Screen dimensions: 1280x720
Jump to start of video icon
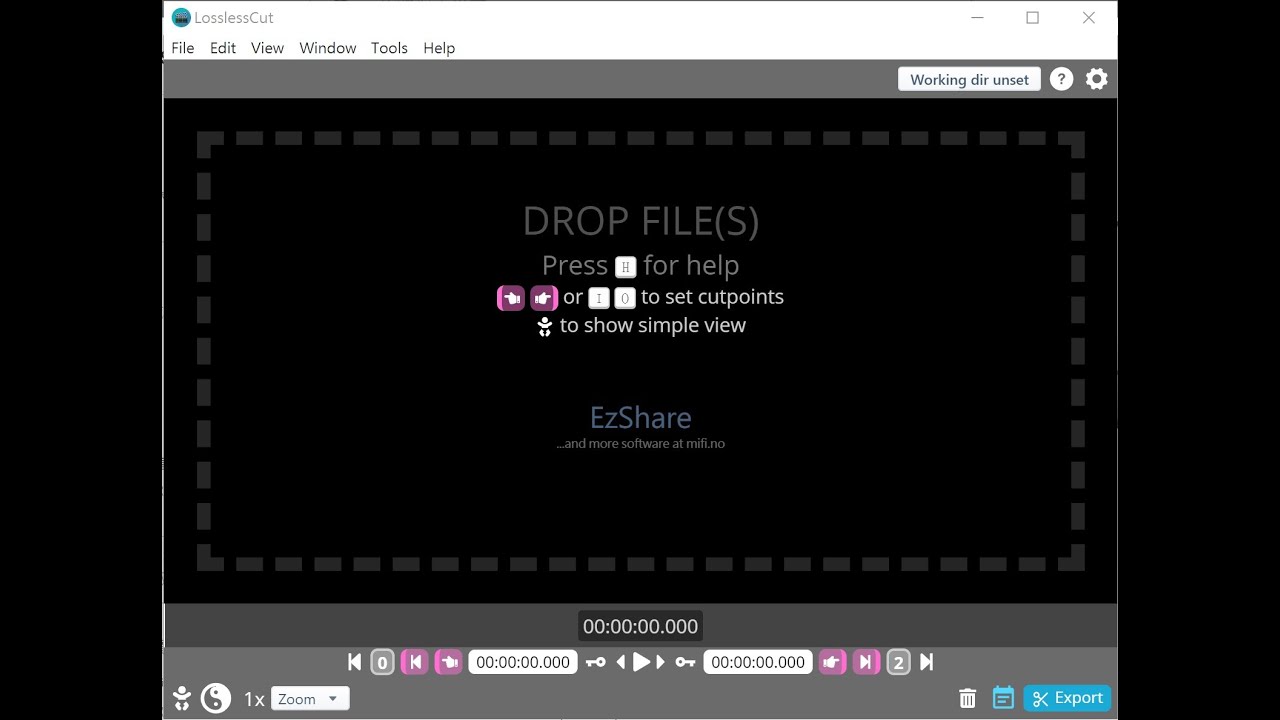354,662
